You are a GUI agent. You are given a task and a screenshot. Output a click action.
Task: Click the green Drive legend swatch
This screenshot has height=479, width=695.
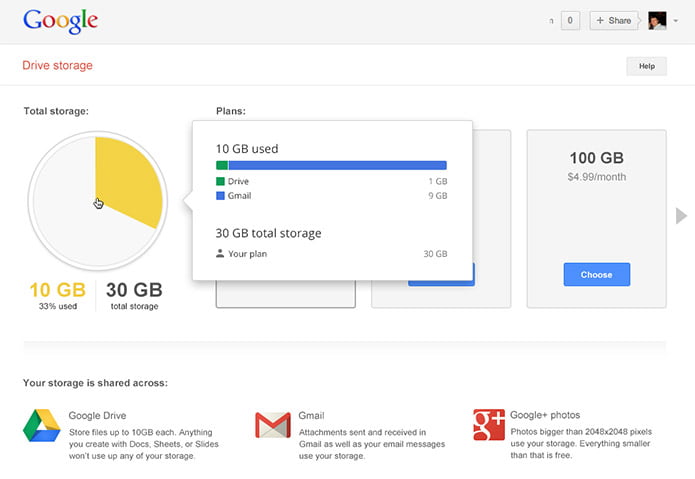pyautogui.click(x=220, y=181)
